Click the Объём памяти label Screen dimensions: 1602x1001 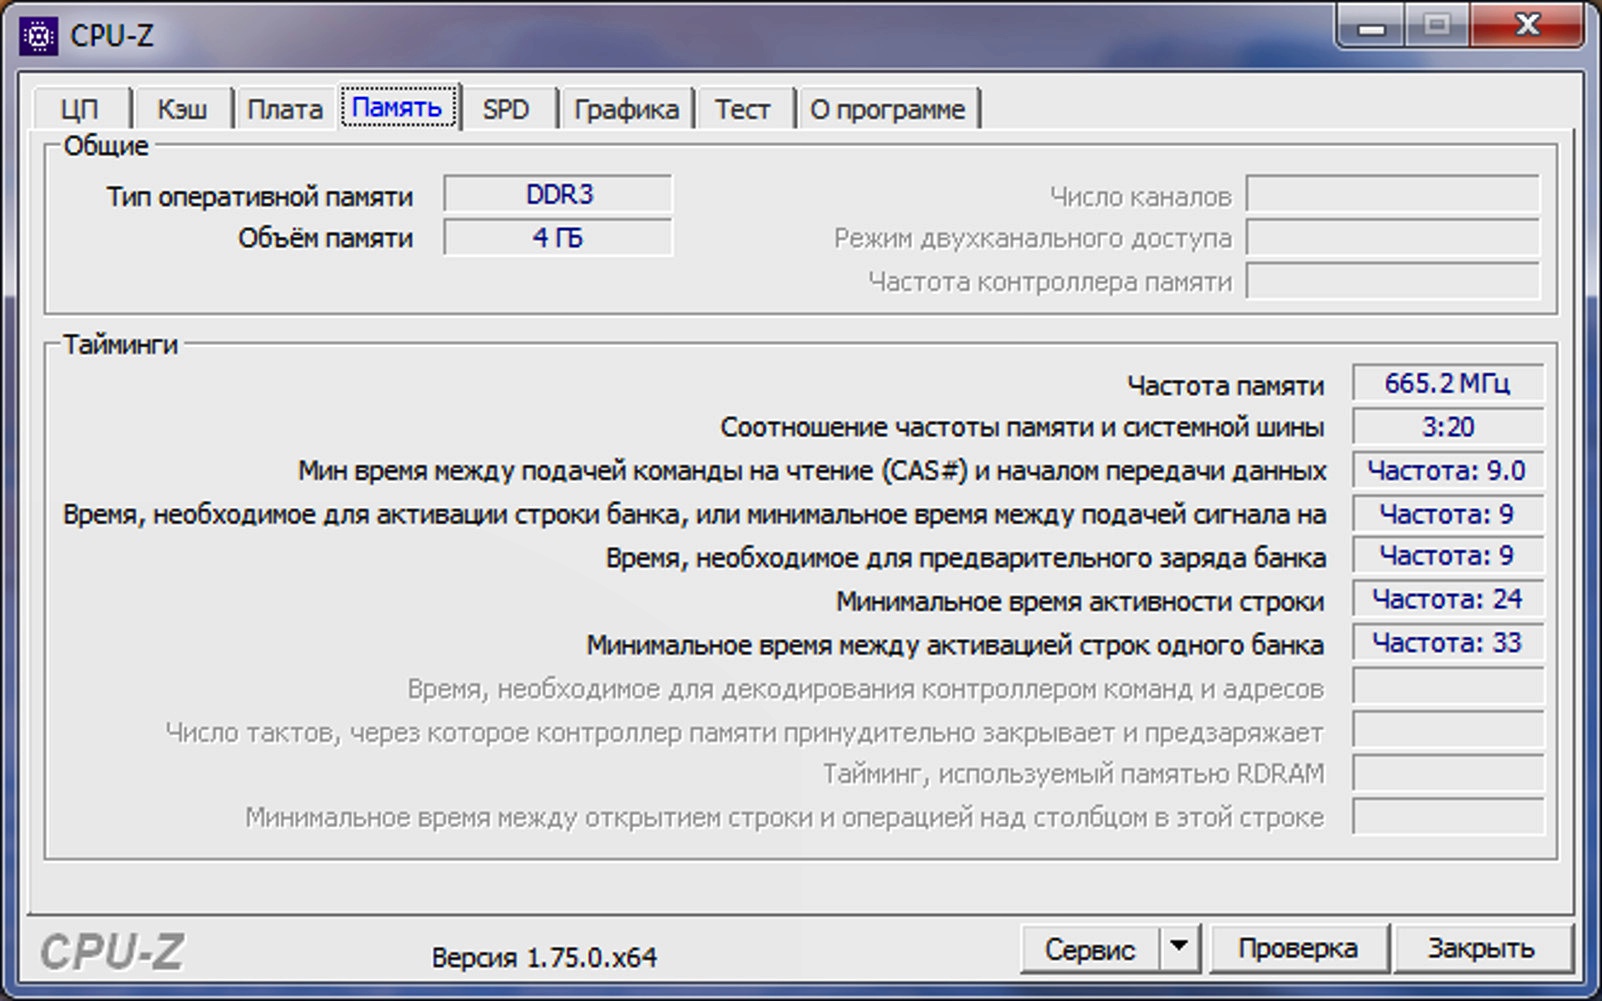point(325,238)
